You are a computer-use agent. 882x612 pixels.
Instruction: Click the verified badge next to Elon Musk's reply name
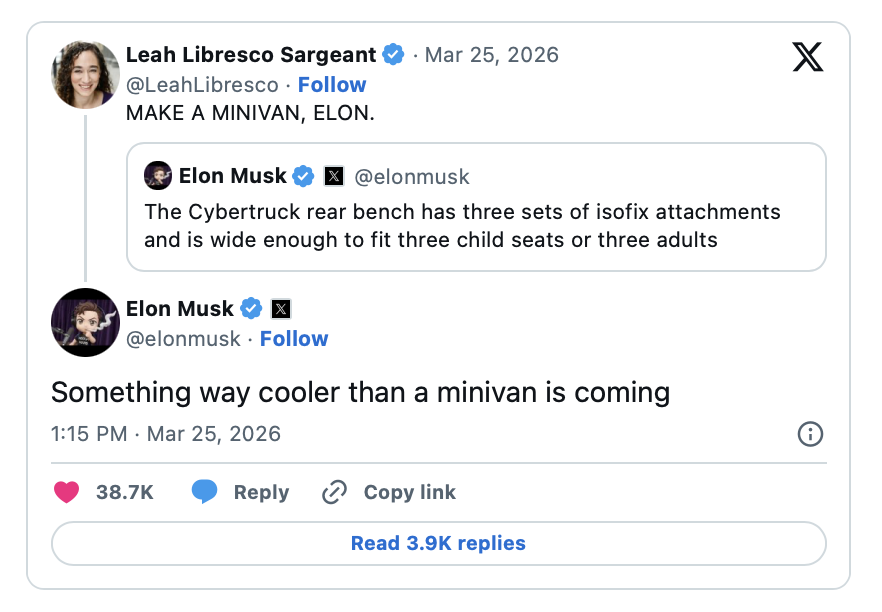click(x=251, y=309)
